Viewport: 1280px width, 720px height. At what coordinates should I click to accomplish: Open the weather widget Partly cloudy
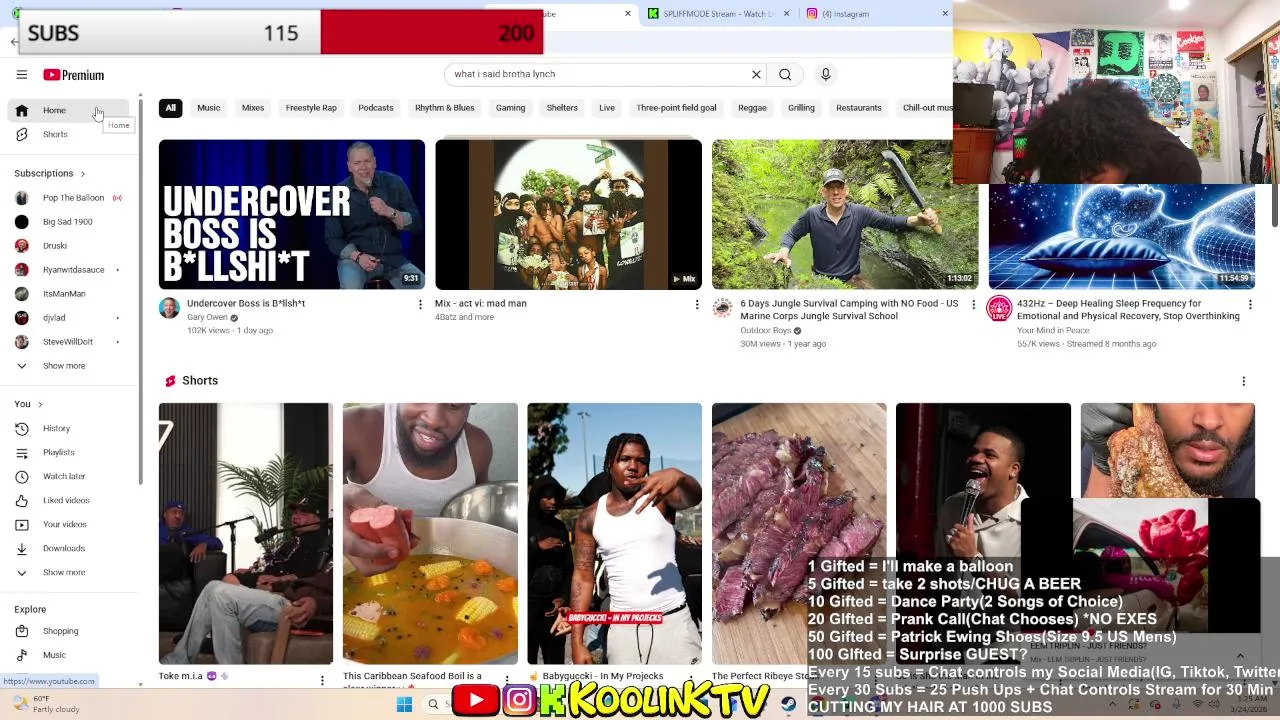(45, 704)
